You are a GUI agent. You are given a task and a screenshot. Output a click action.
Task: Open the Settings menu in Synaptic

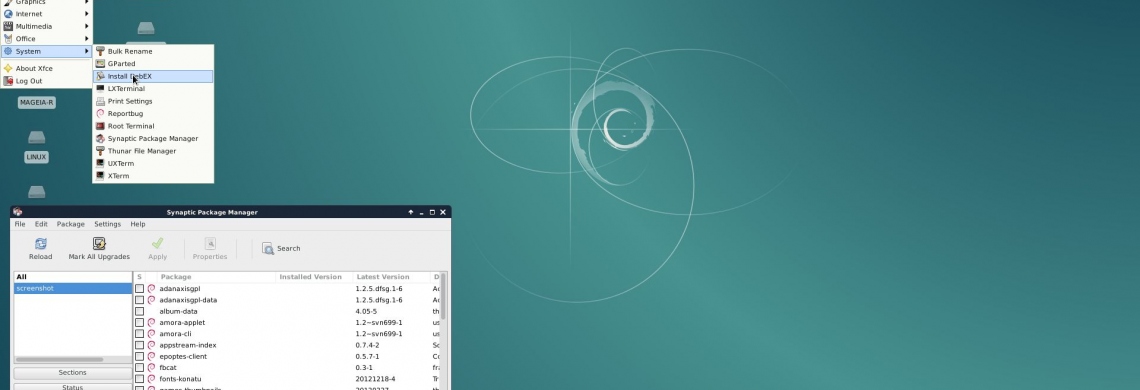108,224
